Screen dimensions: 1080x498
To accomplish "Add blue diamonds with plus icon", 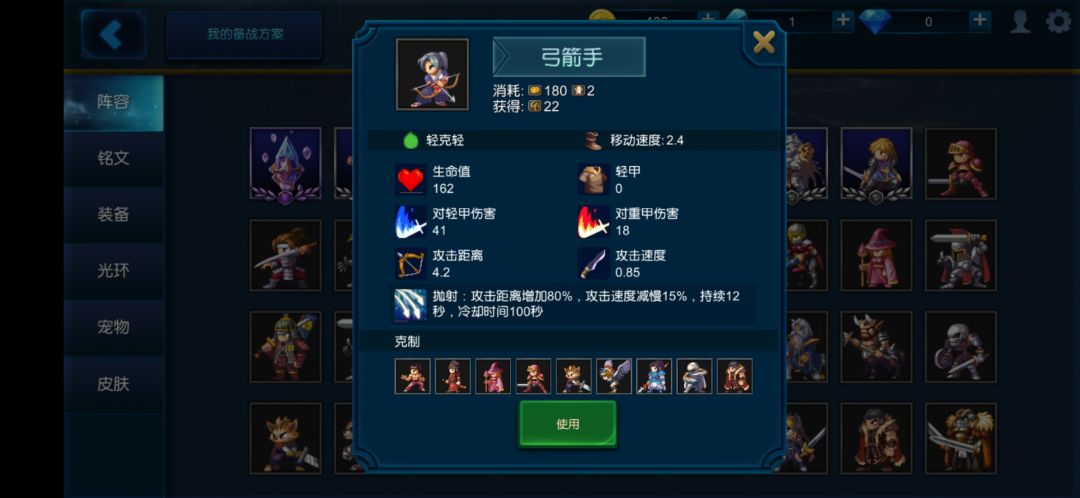I will coord(979,21).
